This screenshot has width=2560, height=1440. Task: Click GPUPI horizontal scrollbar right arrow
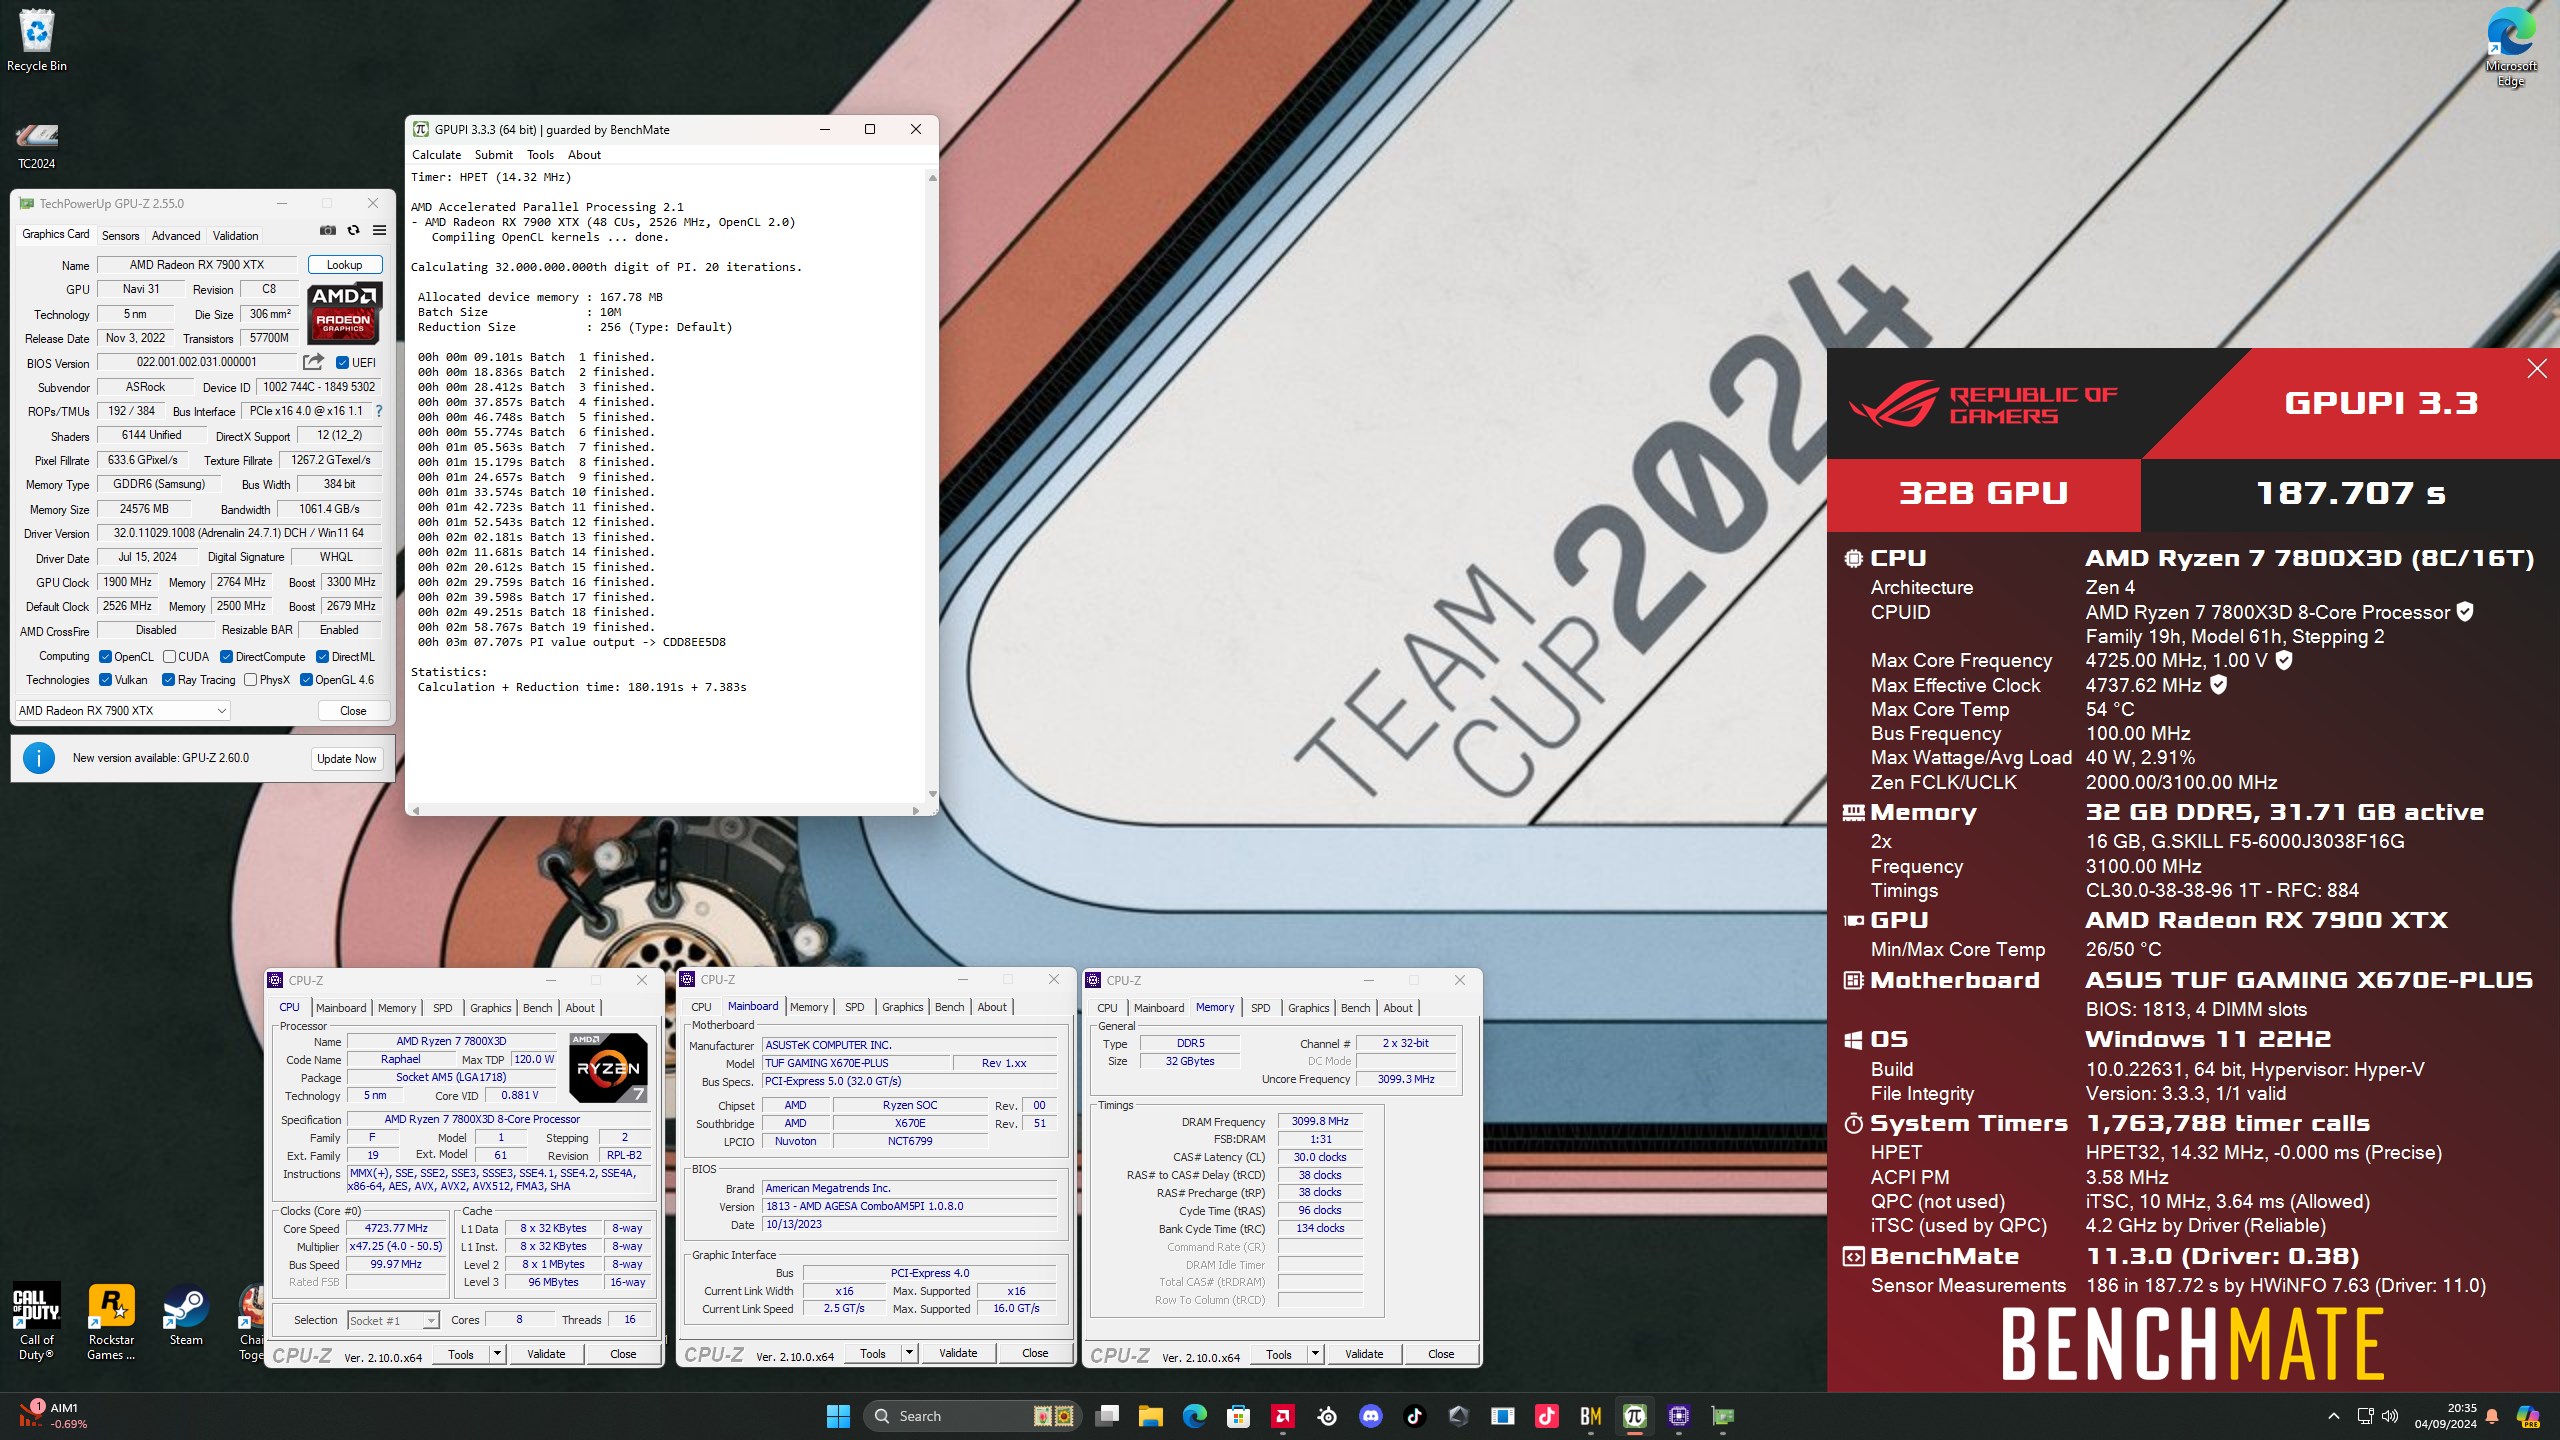(x=915, y=810)
